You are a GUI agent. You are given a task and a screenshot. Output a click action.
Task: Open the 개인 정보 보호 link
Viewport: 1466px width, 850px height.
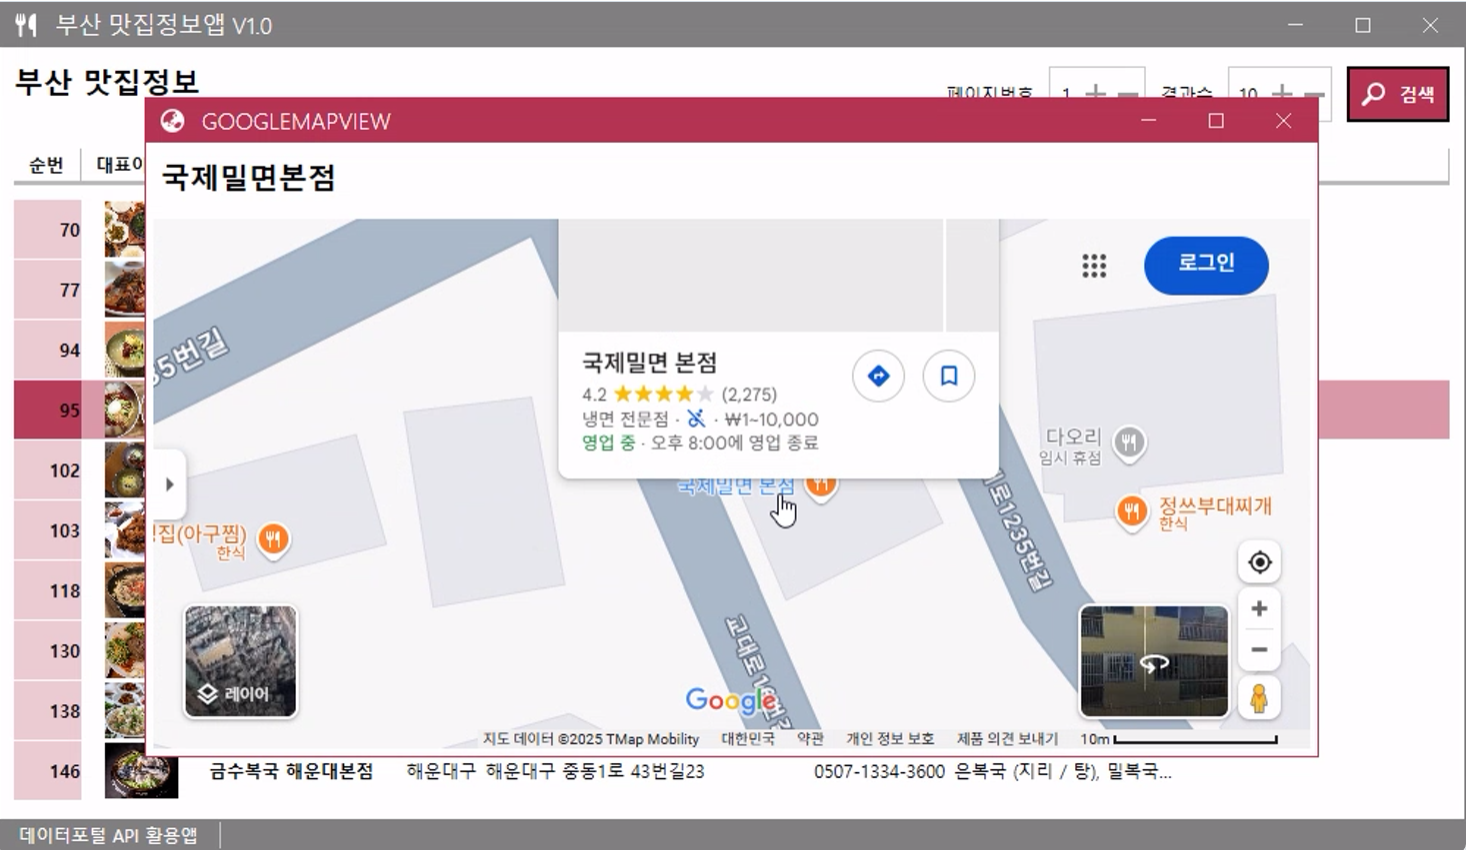[x=890, y=739]
